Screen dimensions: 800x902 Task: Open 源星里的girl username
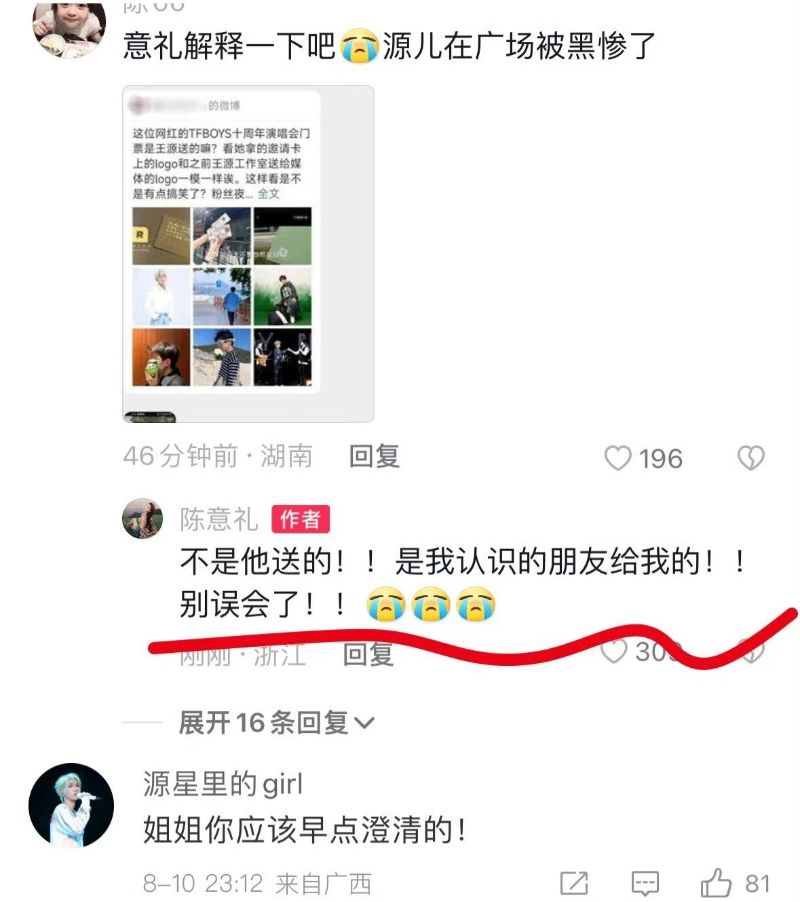click(x=223, y=785)
